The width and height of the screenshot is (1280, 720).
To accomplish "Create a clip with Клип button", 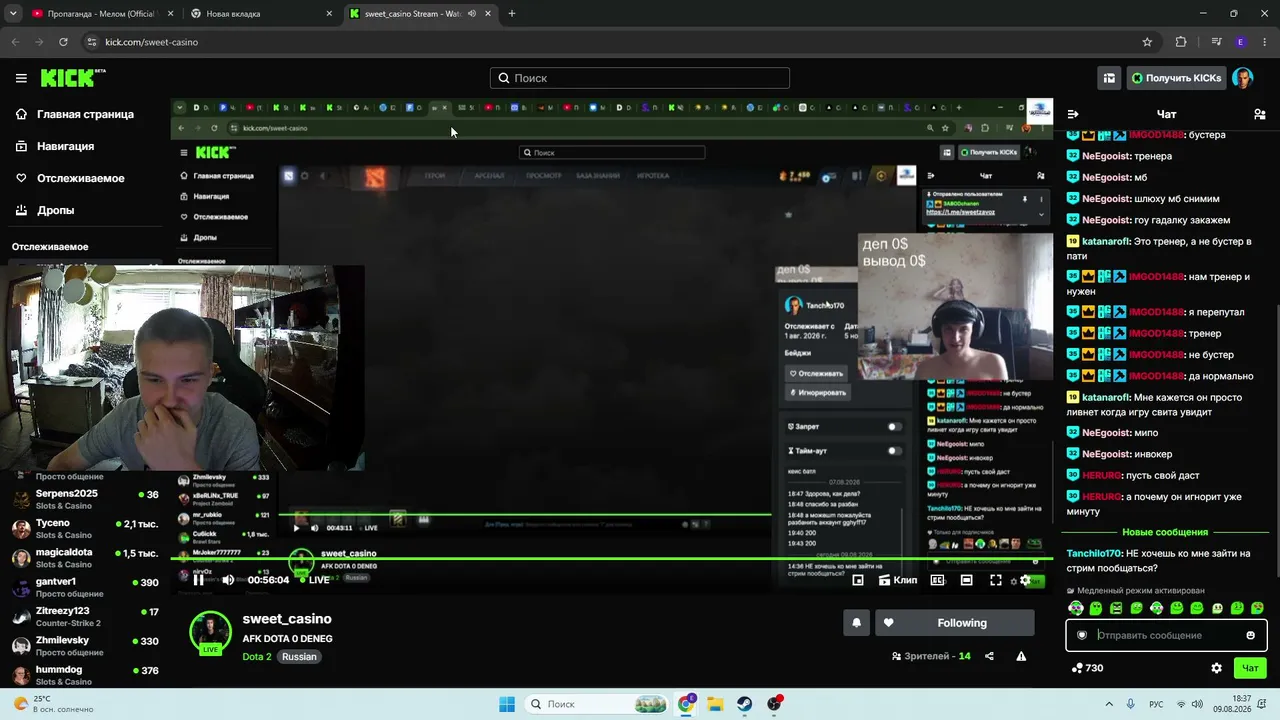I will pos(897,580).
